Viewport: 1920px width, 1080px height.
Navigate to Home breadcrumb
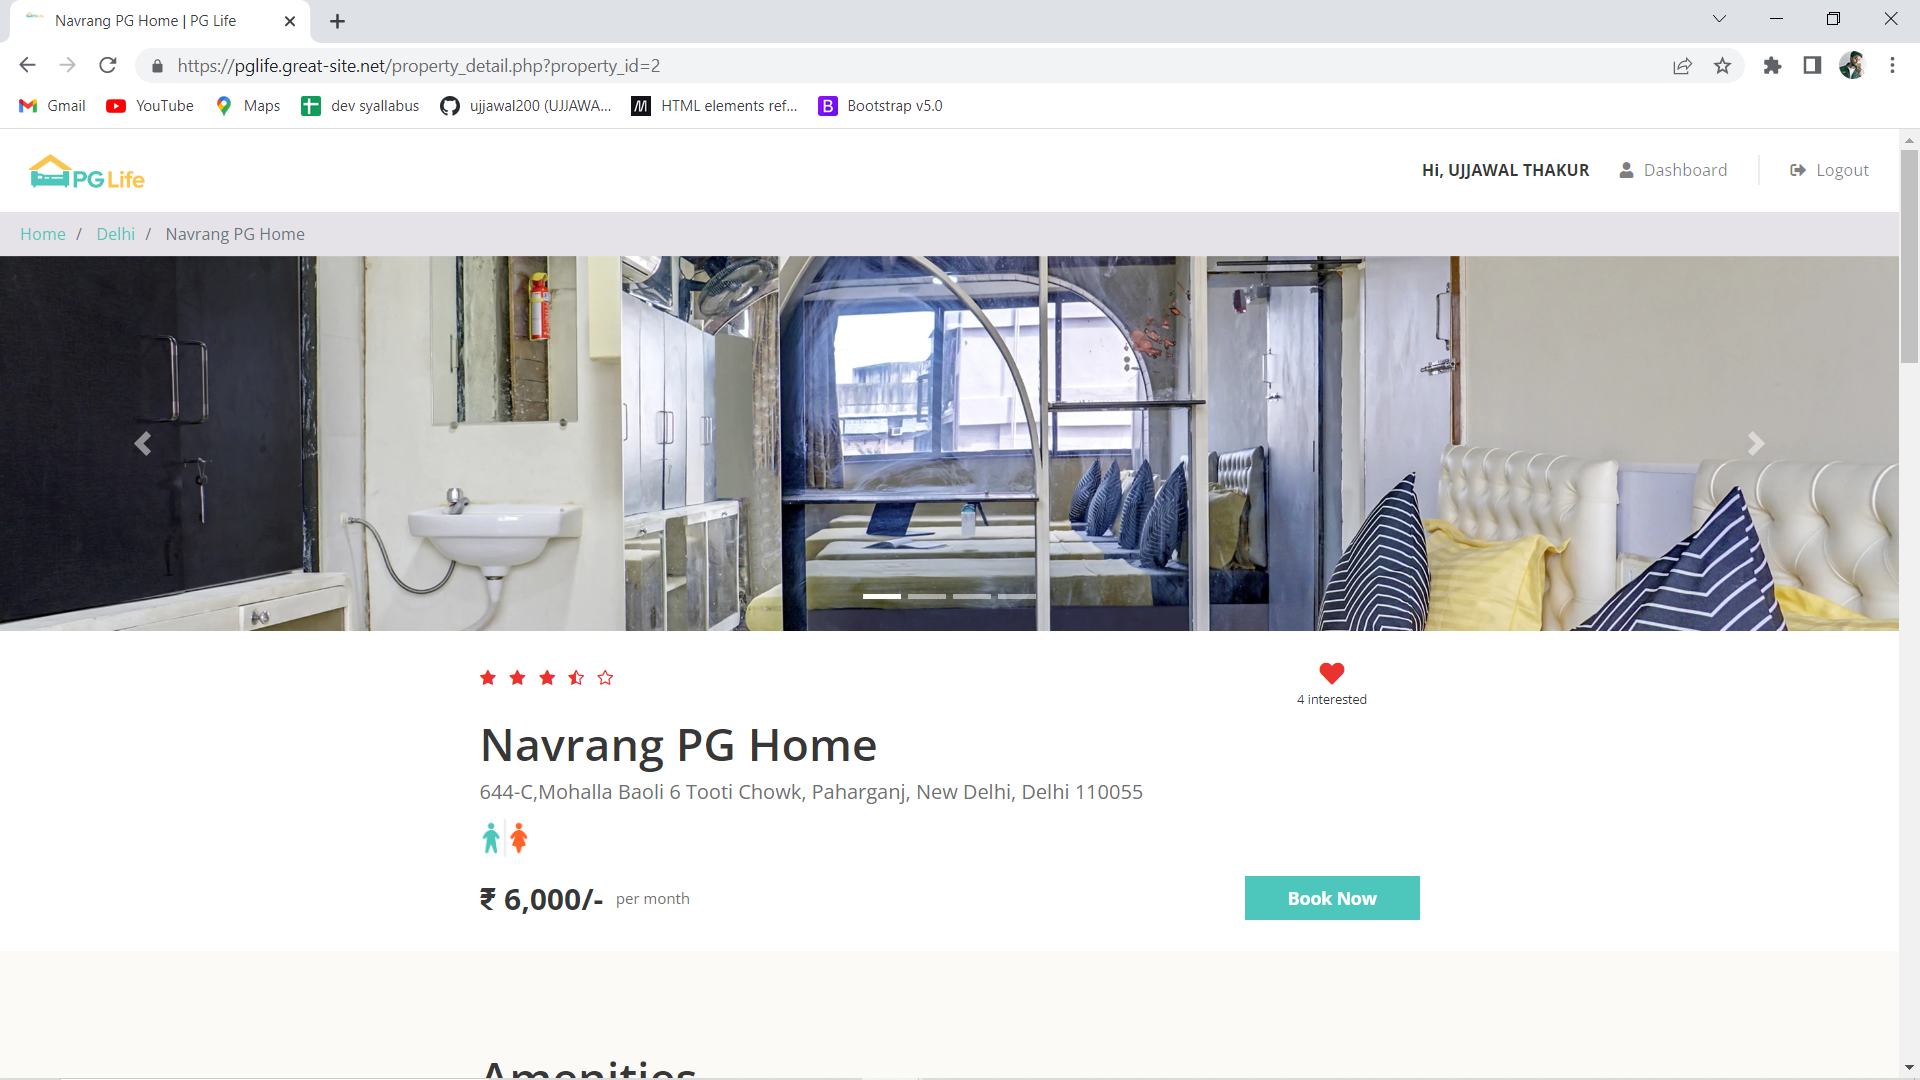click(43, 234)
